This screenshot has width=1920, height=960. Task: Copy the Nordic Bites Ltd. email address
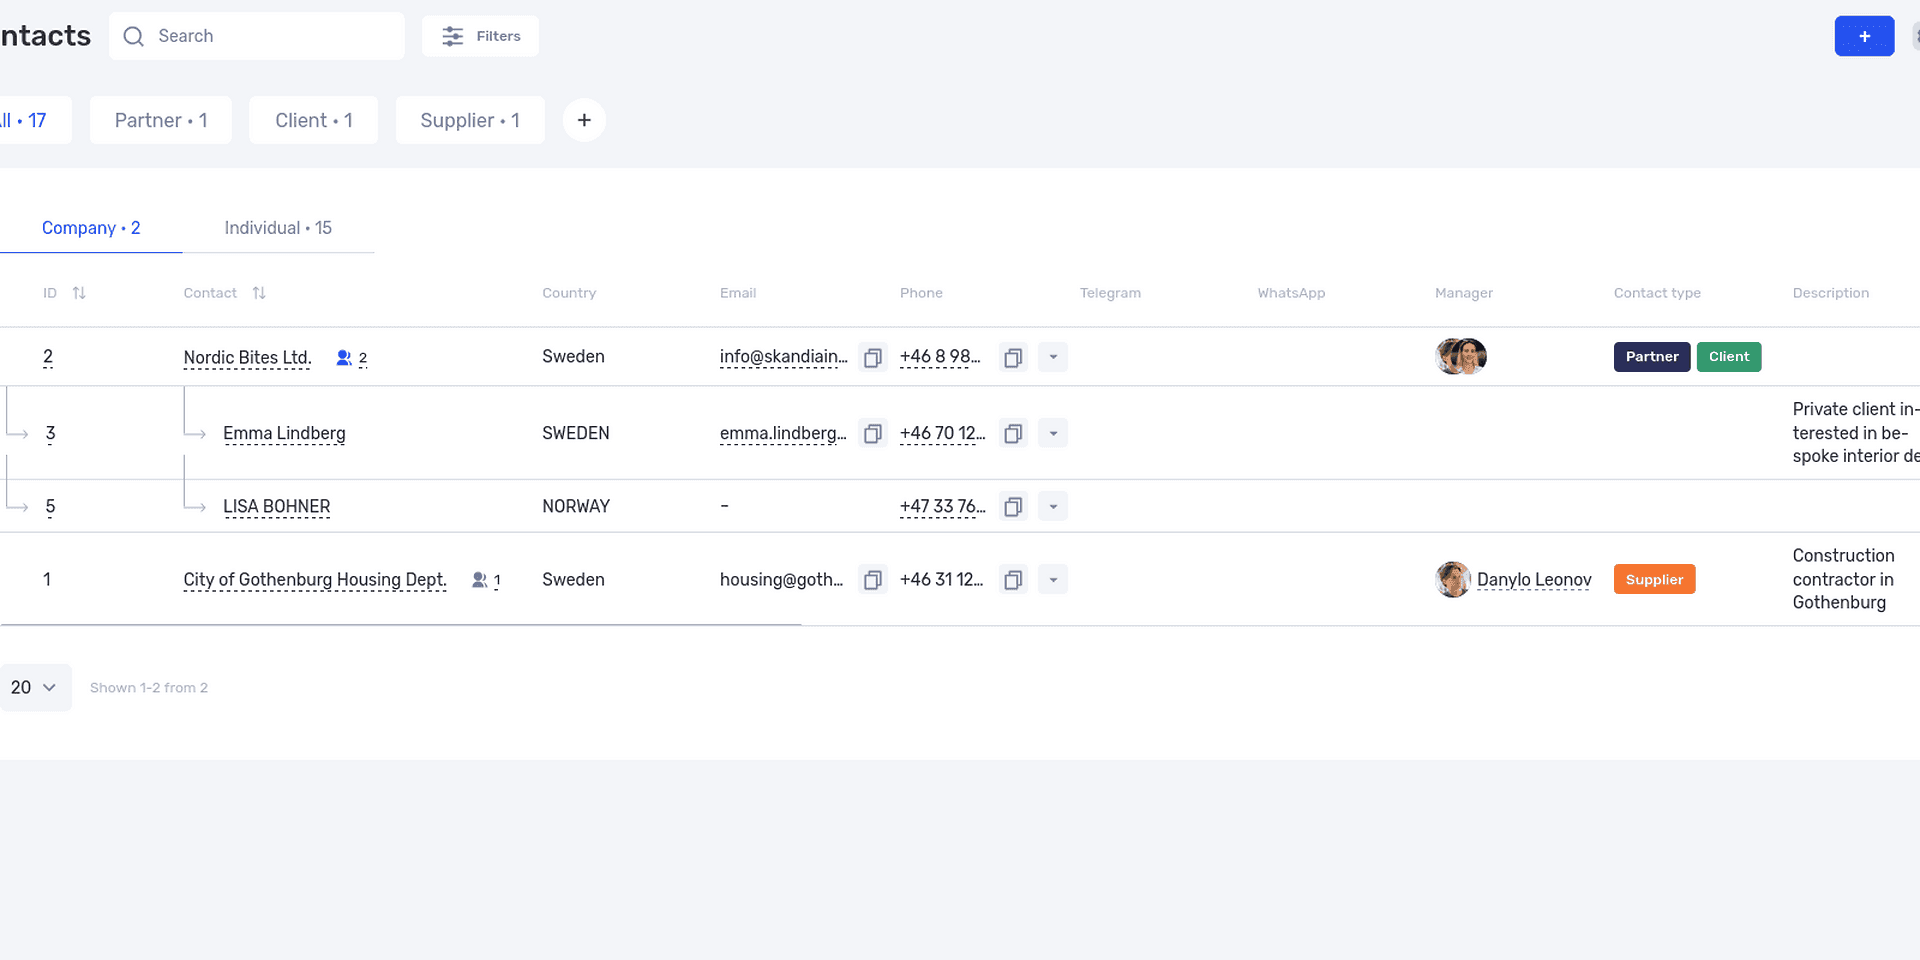[873, 357]
